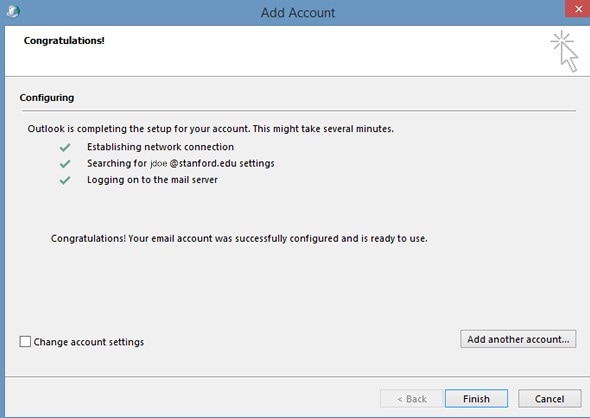Click the cursor click graphic icon

564,51
